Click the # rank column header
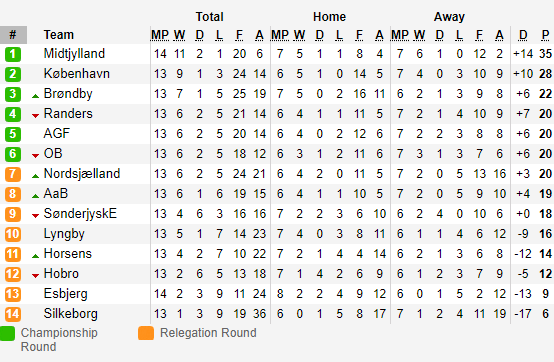The width and height of the screenshot is (554, 362). (13, 35)
